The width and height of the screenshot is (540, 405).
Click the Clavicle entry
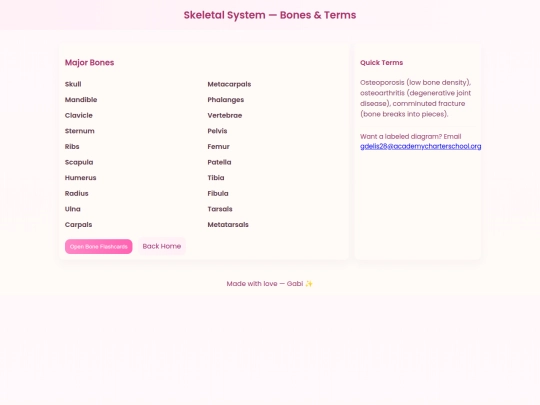(x=79, y=115)
